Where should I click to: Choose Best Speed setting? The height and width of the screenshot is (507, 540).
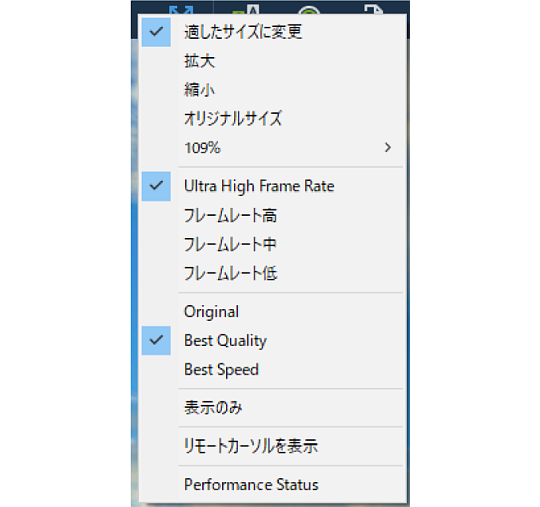click(272, 369)
